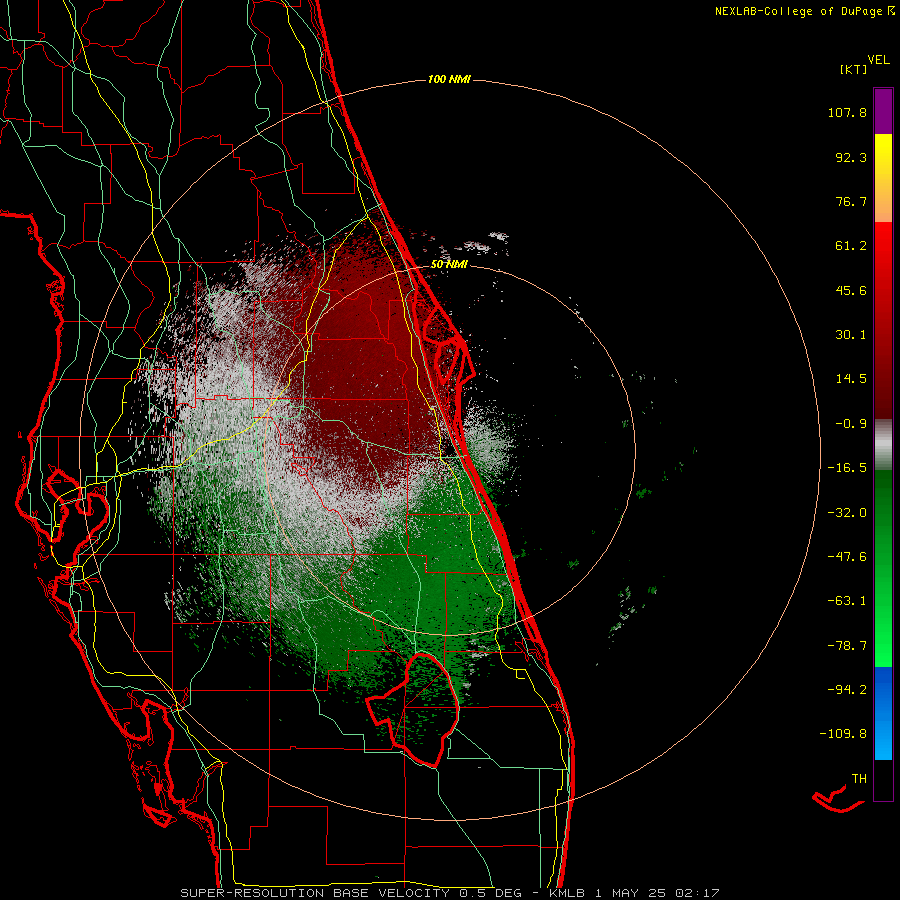Viewport: 900px width, 900px height.
Task: Click the -63.1 velocity scale value
Action: click(x=847, y=601)
